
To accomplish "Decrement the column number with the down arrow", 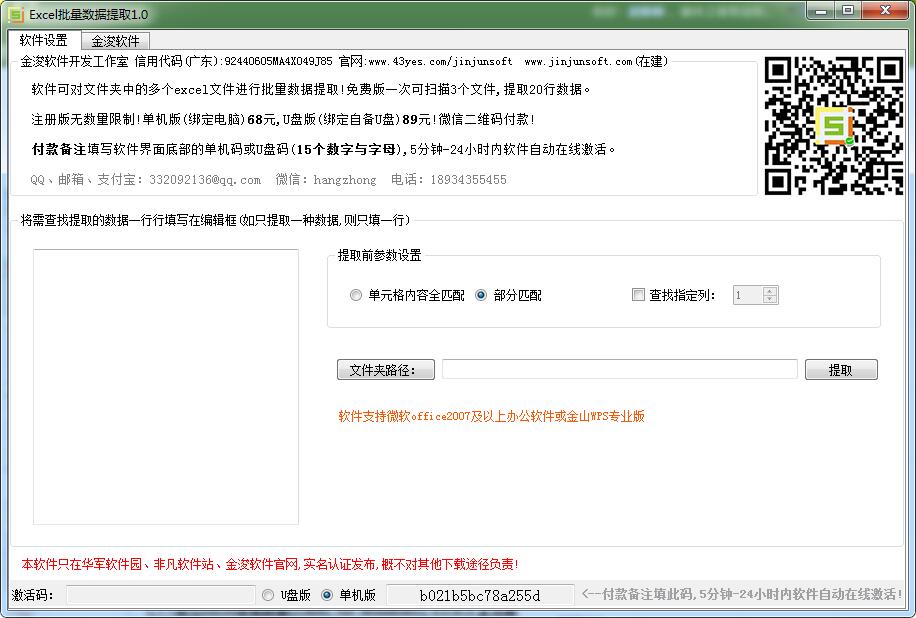I will tap(769, 299).
